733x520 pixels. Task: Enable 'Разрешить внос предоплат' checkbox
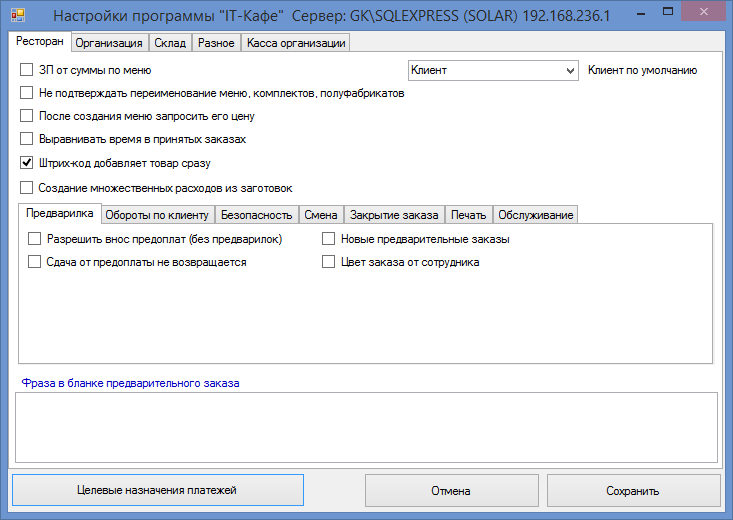point(35,240)
